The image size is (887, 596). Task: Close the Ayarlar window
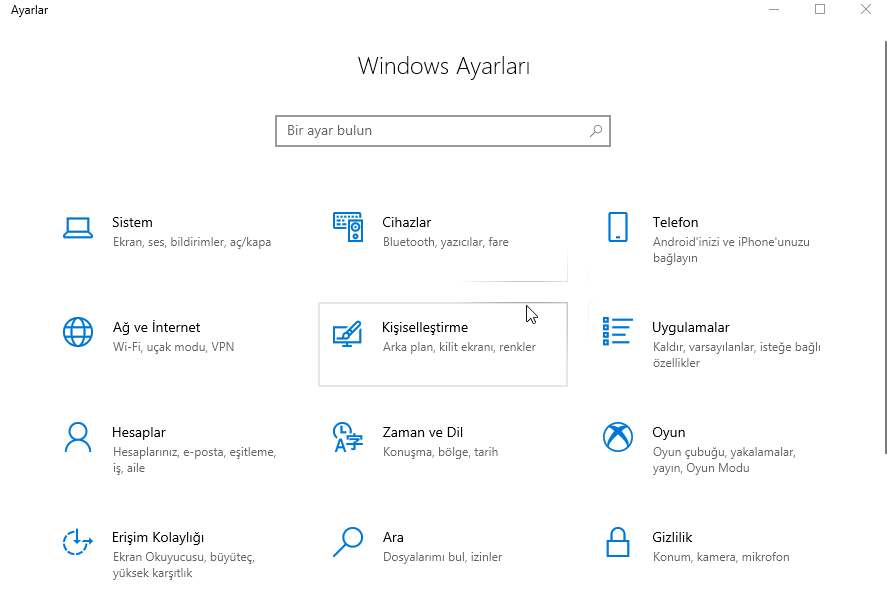pyautogui.click(x=866, y=10)
